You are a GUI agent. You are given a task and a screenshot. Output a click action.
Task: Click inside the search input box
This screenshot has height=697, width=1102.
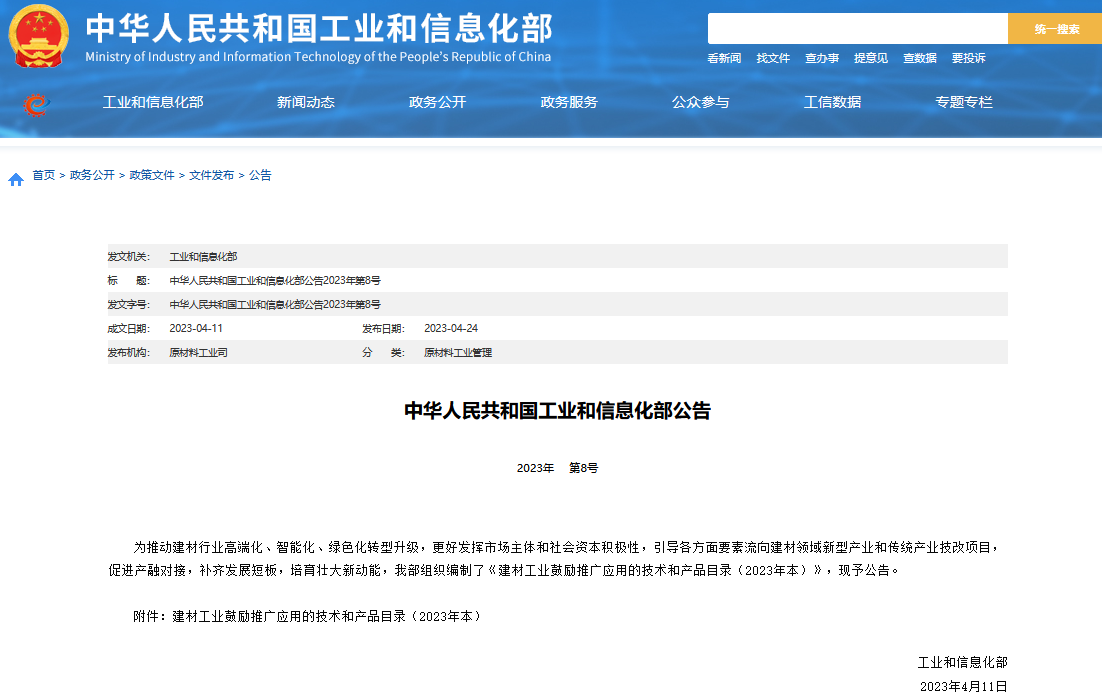pyautogui.click(x=857, y=27)
